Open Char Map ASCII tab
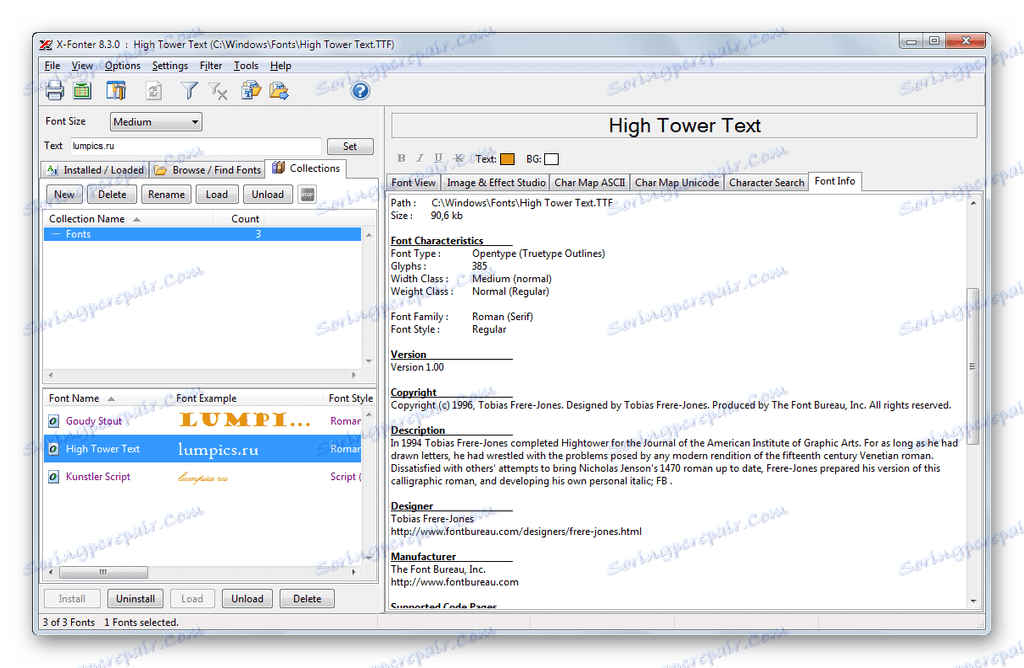Viewport: 1024px width, 668px height. (x=590, y=183)
